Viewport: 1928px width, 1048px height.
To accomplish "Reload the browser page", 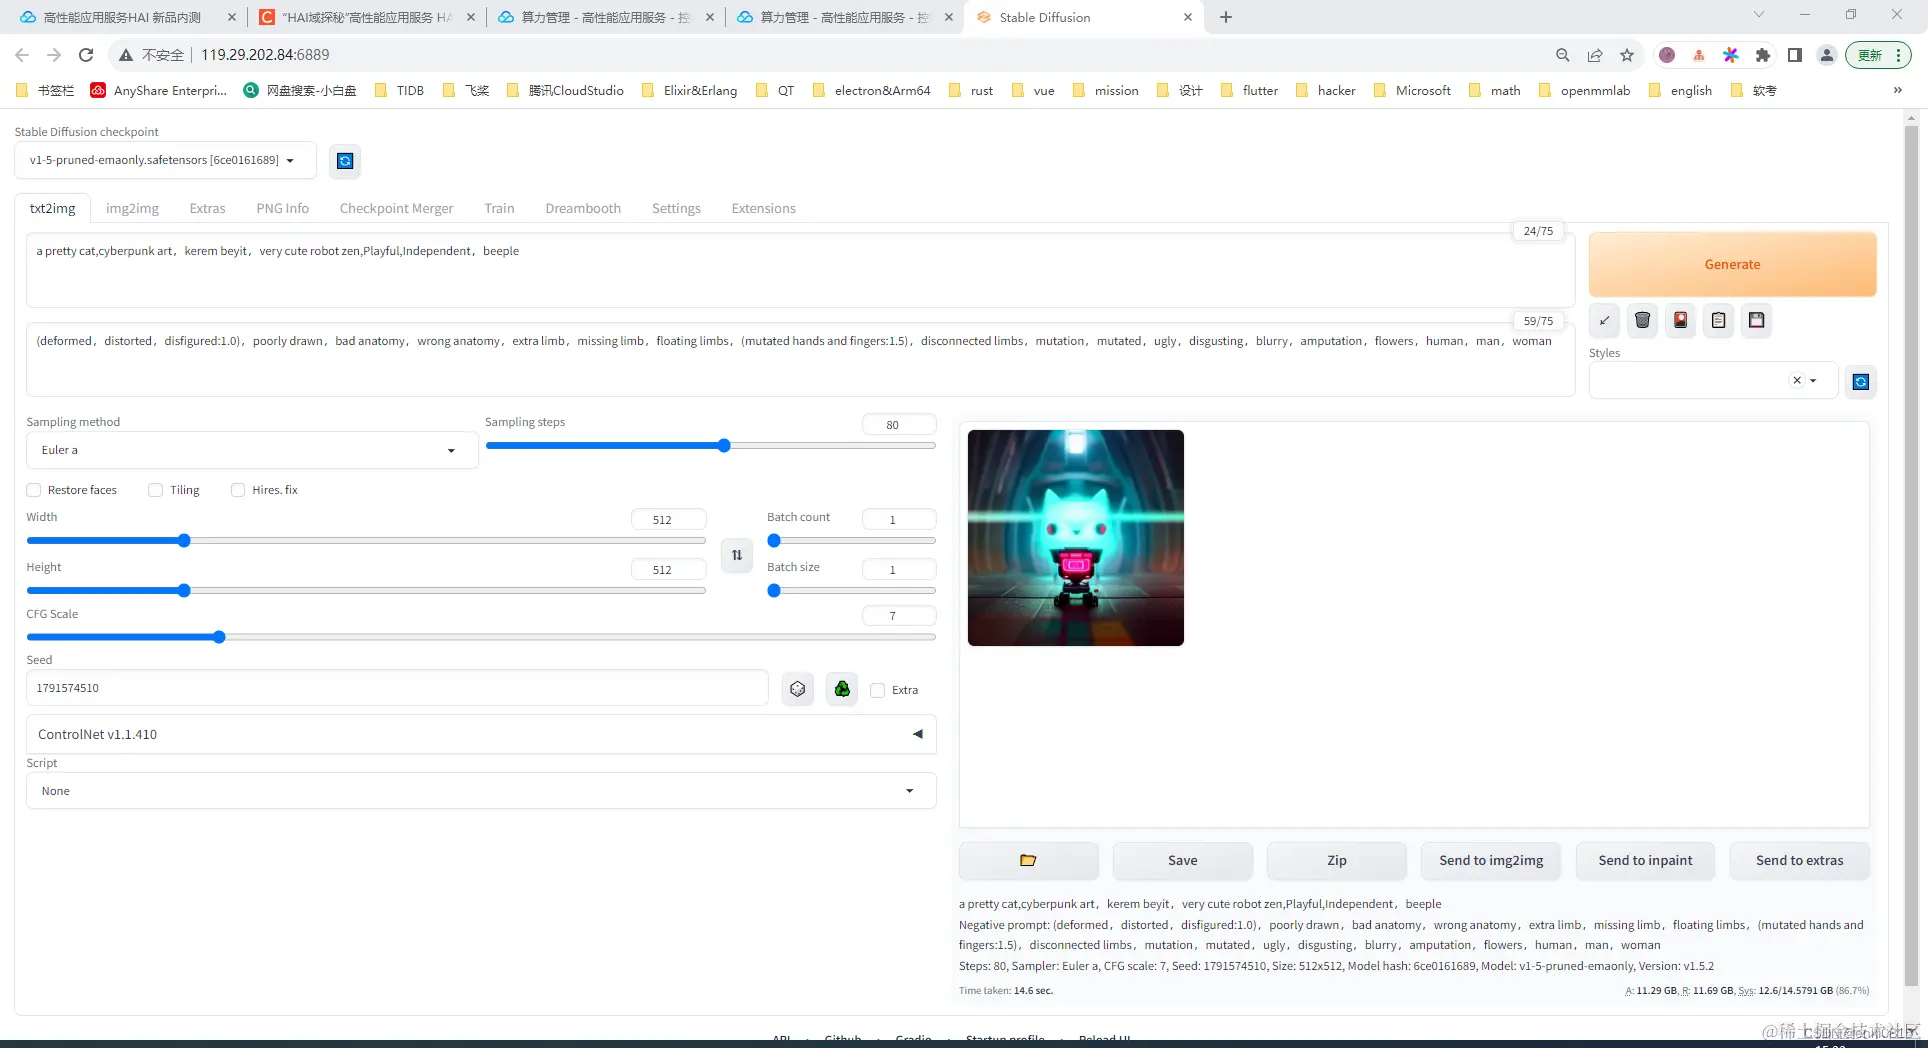I will (x=86, y=55).
